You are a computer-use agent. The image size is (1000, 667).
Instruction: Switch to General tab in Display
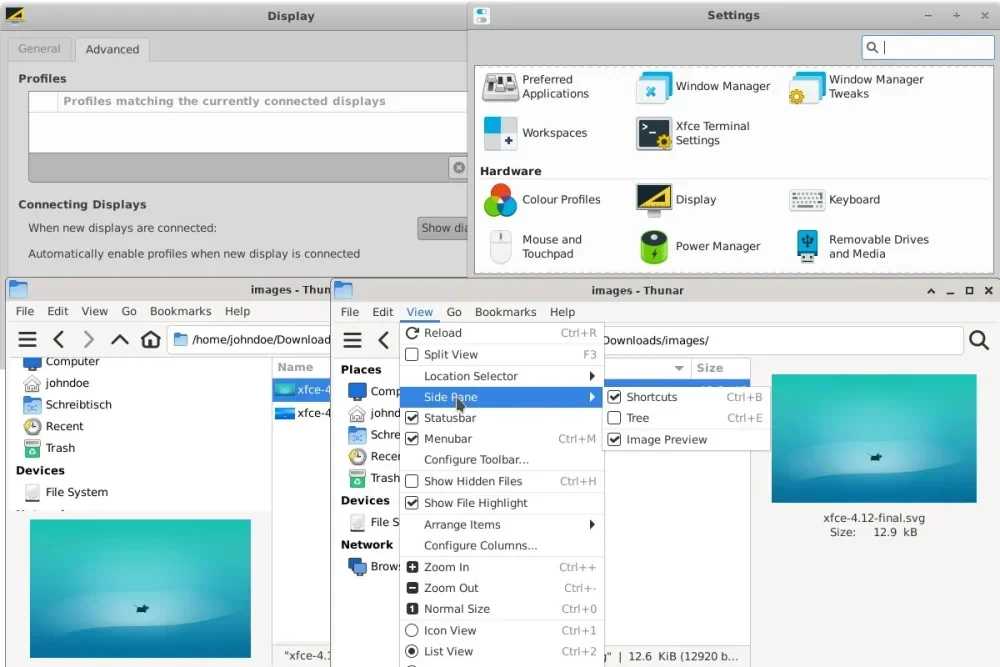point(40,49)
